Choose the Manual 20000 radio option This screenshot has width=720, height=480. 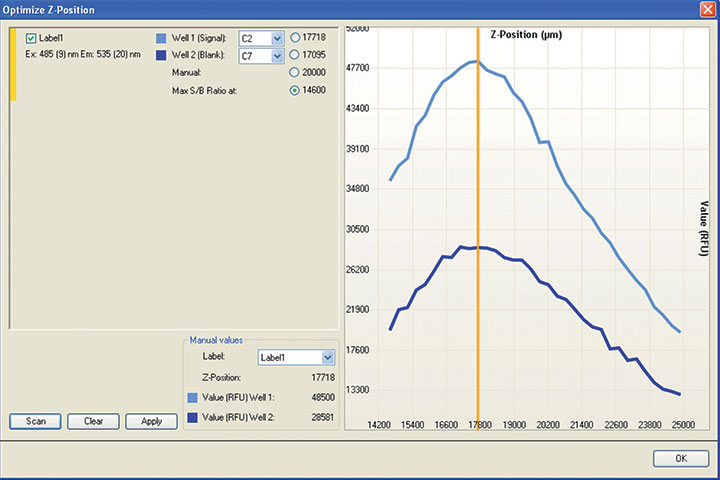point(295,73)
